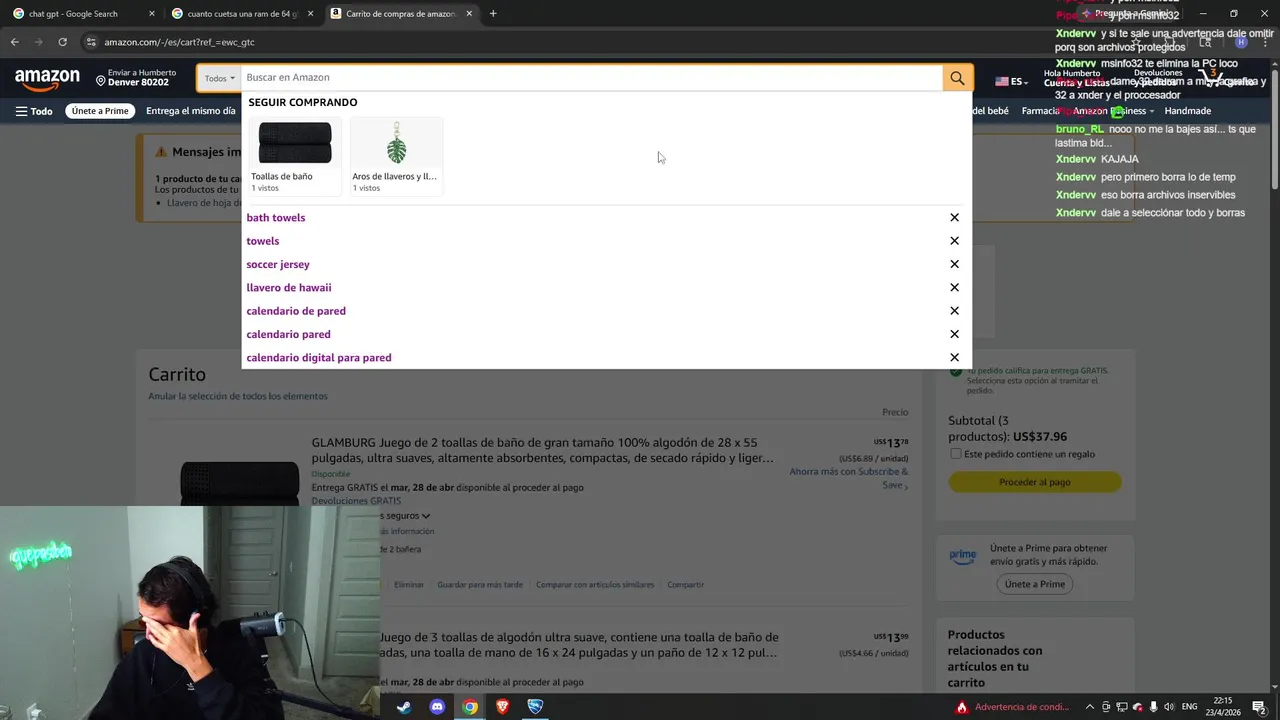Remove 'calendario pared' suggestion via X
The height and width of the screenshot is (720, 1280).
(954, 334)
